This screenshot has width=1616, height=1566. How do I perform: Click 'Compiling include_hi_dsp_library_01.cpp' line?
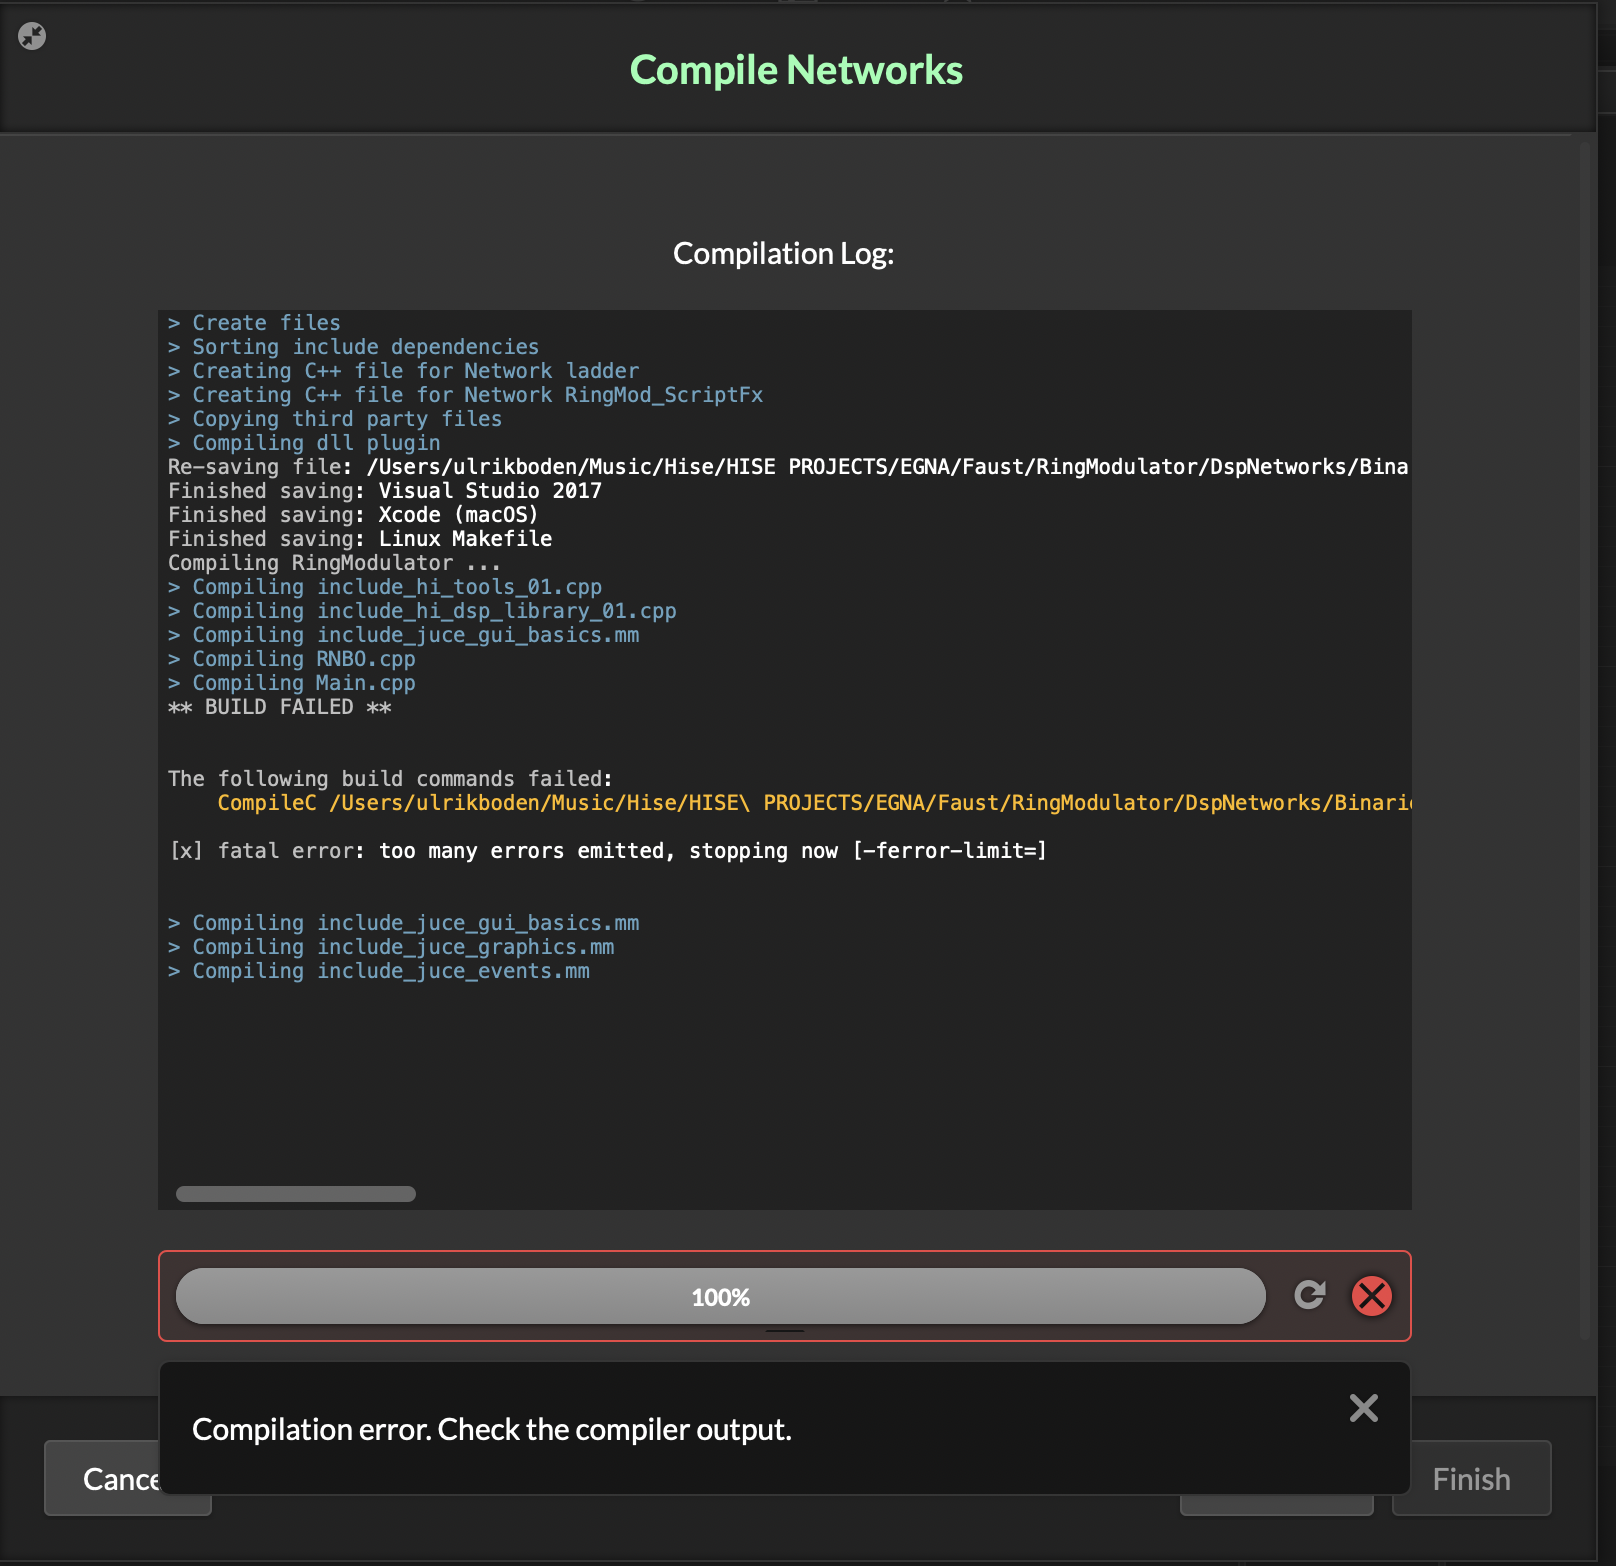click(x=422, y=611)
